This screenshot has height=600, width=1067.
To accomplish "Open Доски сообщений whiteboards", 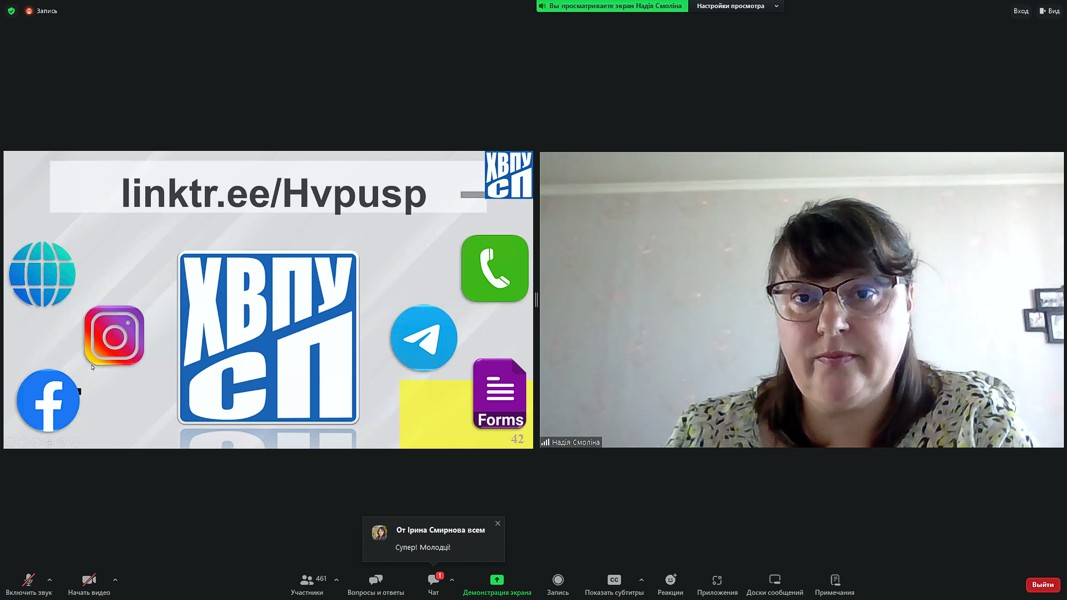I will [774, 584].
